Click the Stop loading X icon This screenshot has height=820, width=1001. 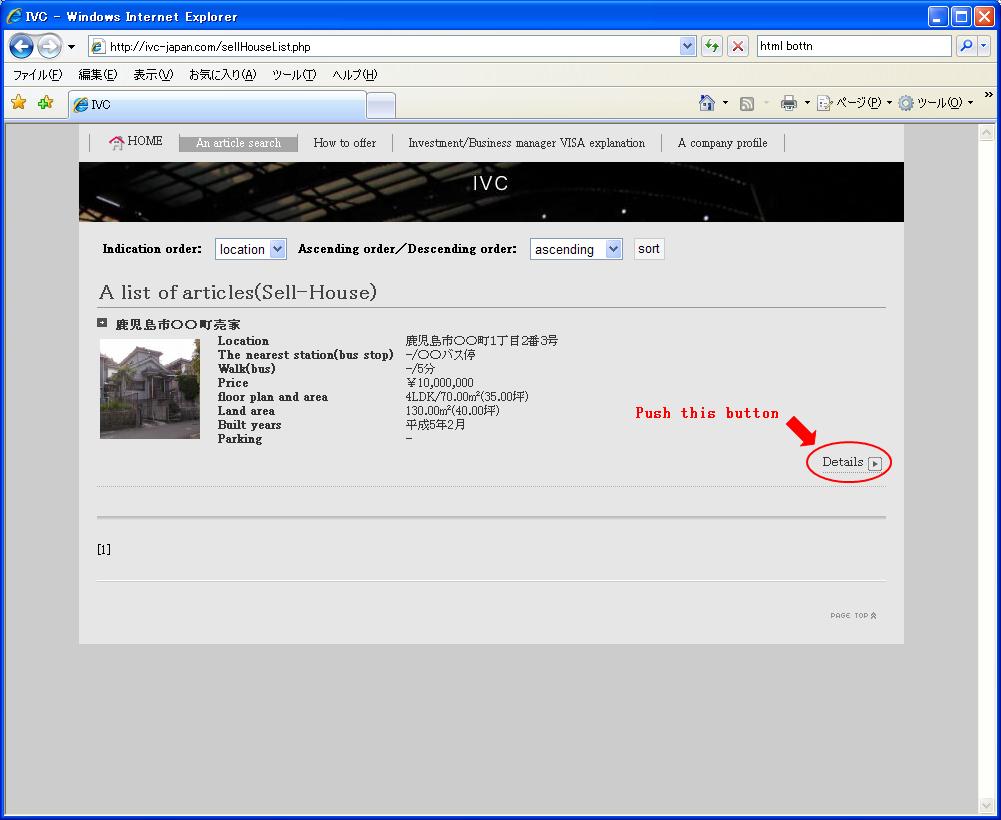point(738,46)
